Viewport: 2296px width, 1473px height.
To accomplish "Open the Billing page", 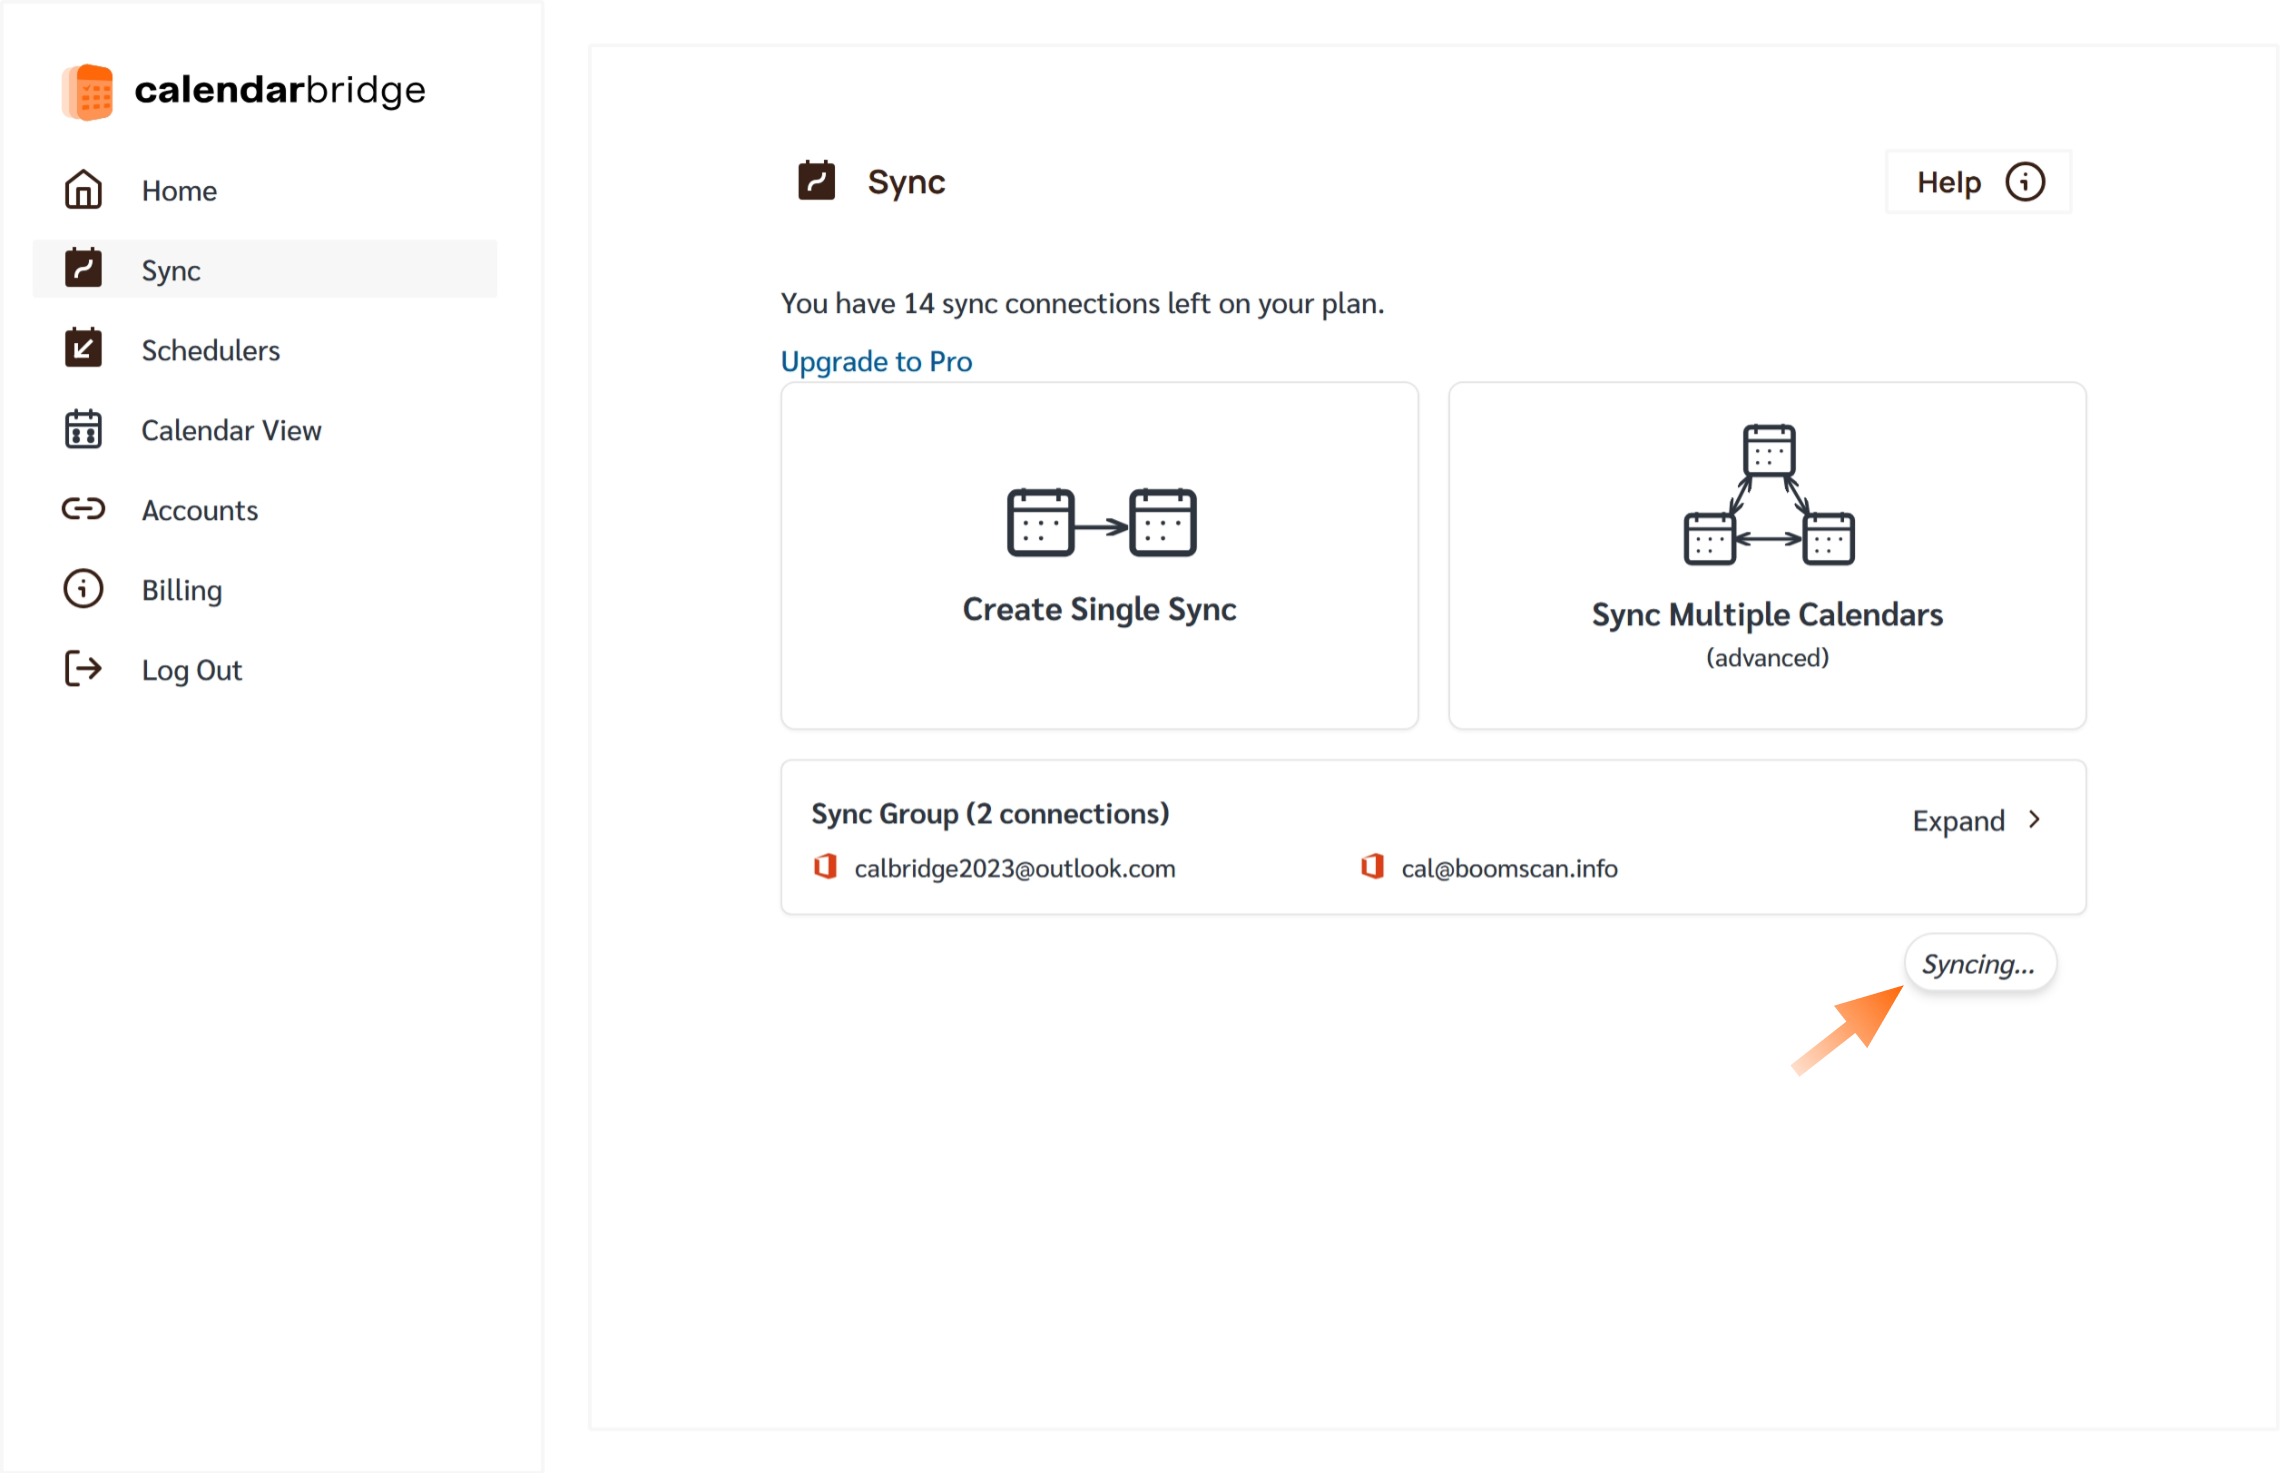I will 265,590.
